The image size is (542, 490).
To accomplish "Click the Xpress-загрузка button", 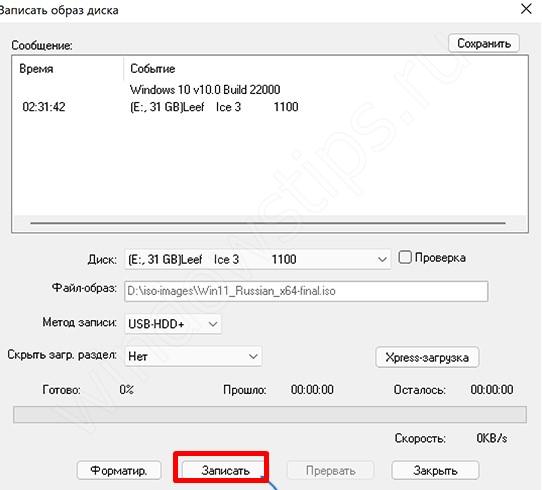I will click(427, 357).
